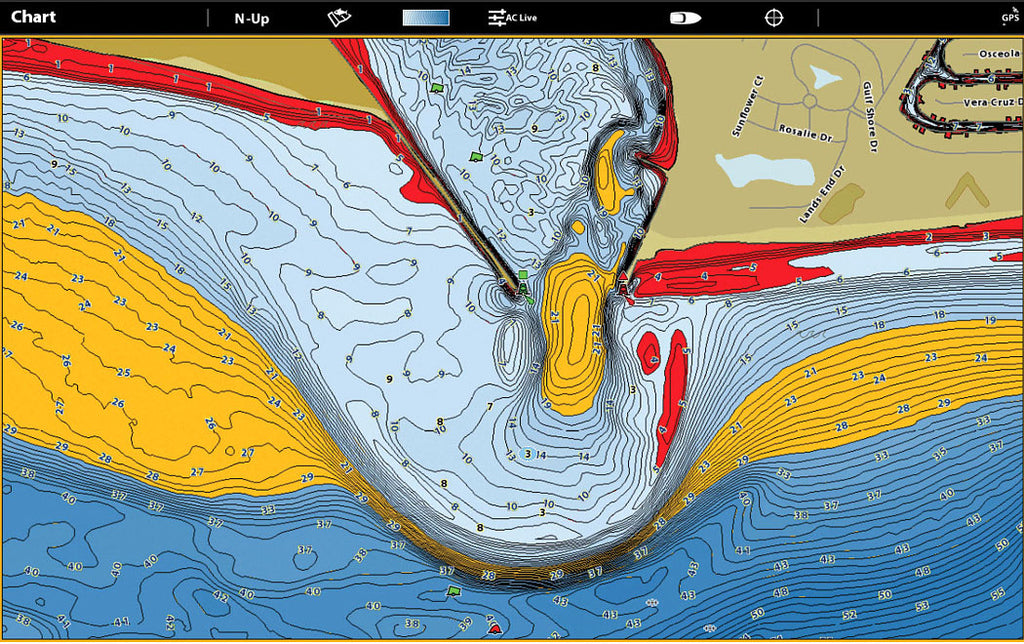The image size is (1024, 644).
Task: Choose the blue depth shading palette swatch
Action: pyautogui.click(x=426, y=18)
